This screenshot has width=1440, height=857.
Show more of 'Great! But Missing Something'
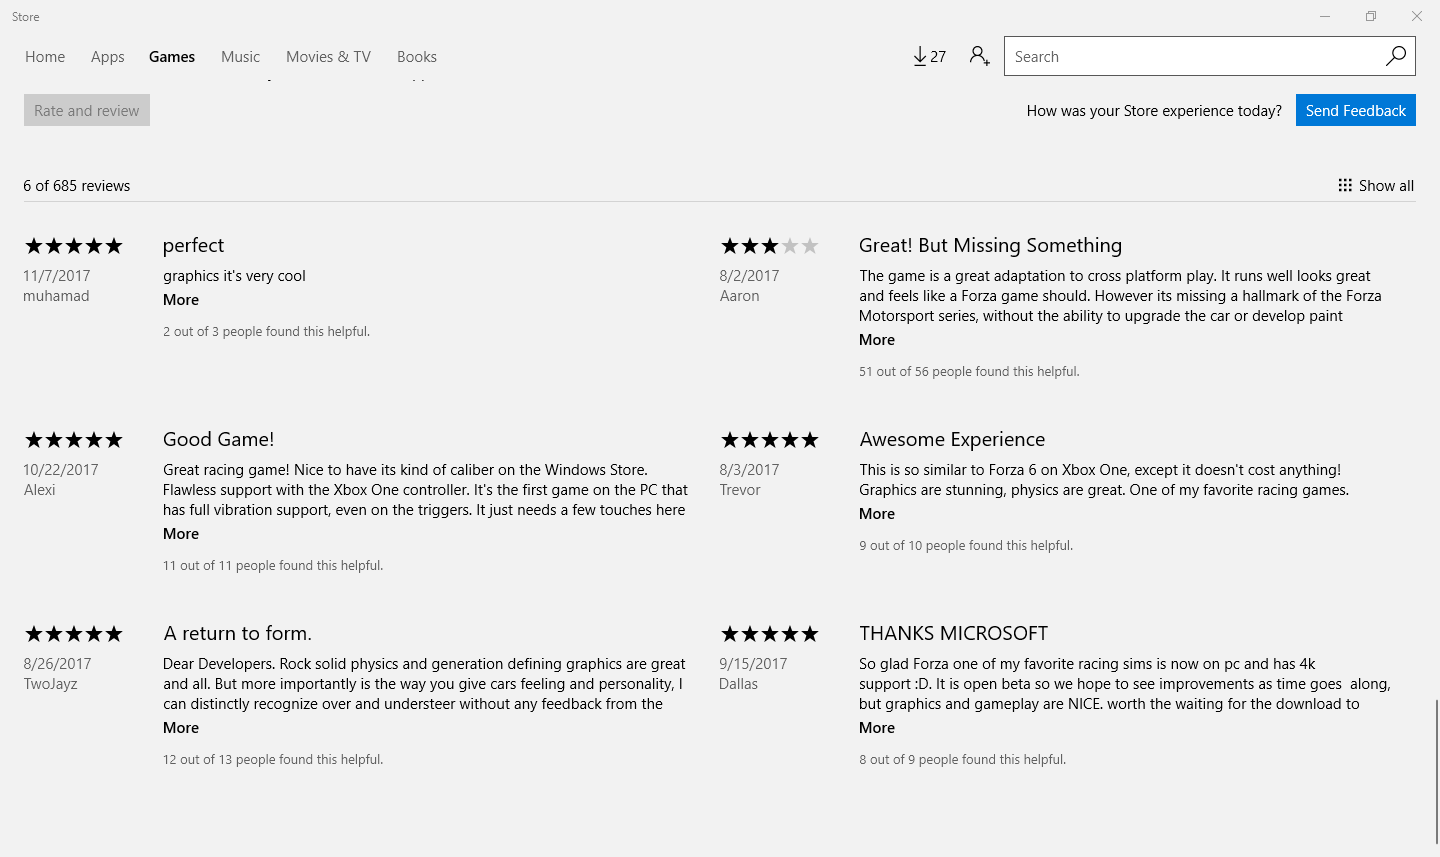877,340
